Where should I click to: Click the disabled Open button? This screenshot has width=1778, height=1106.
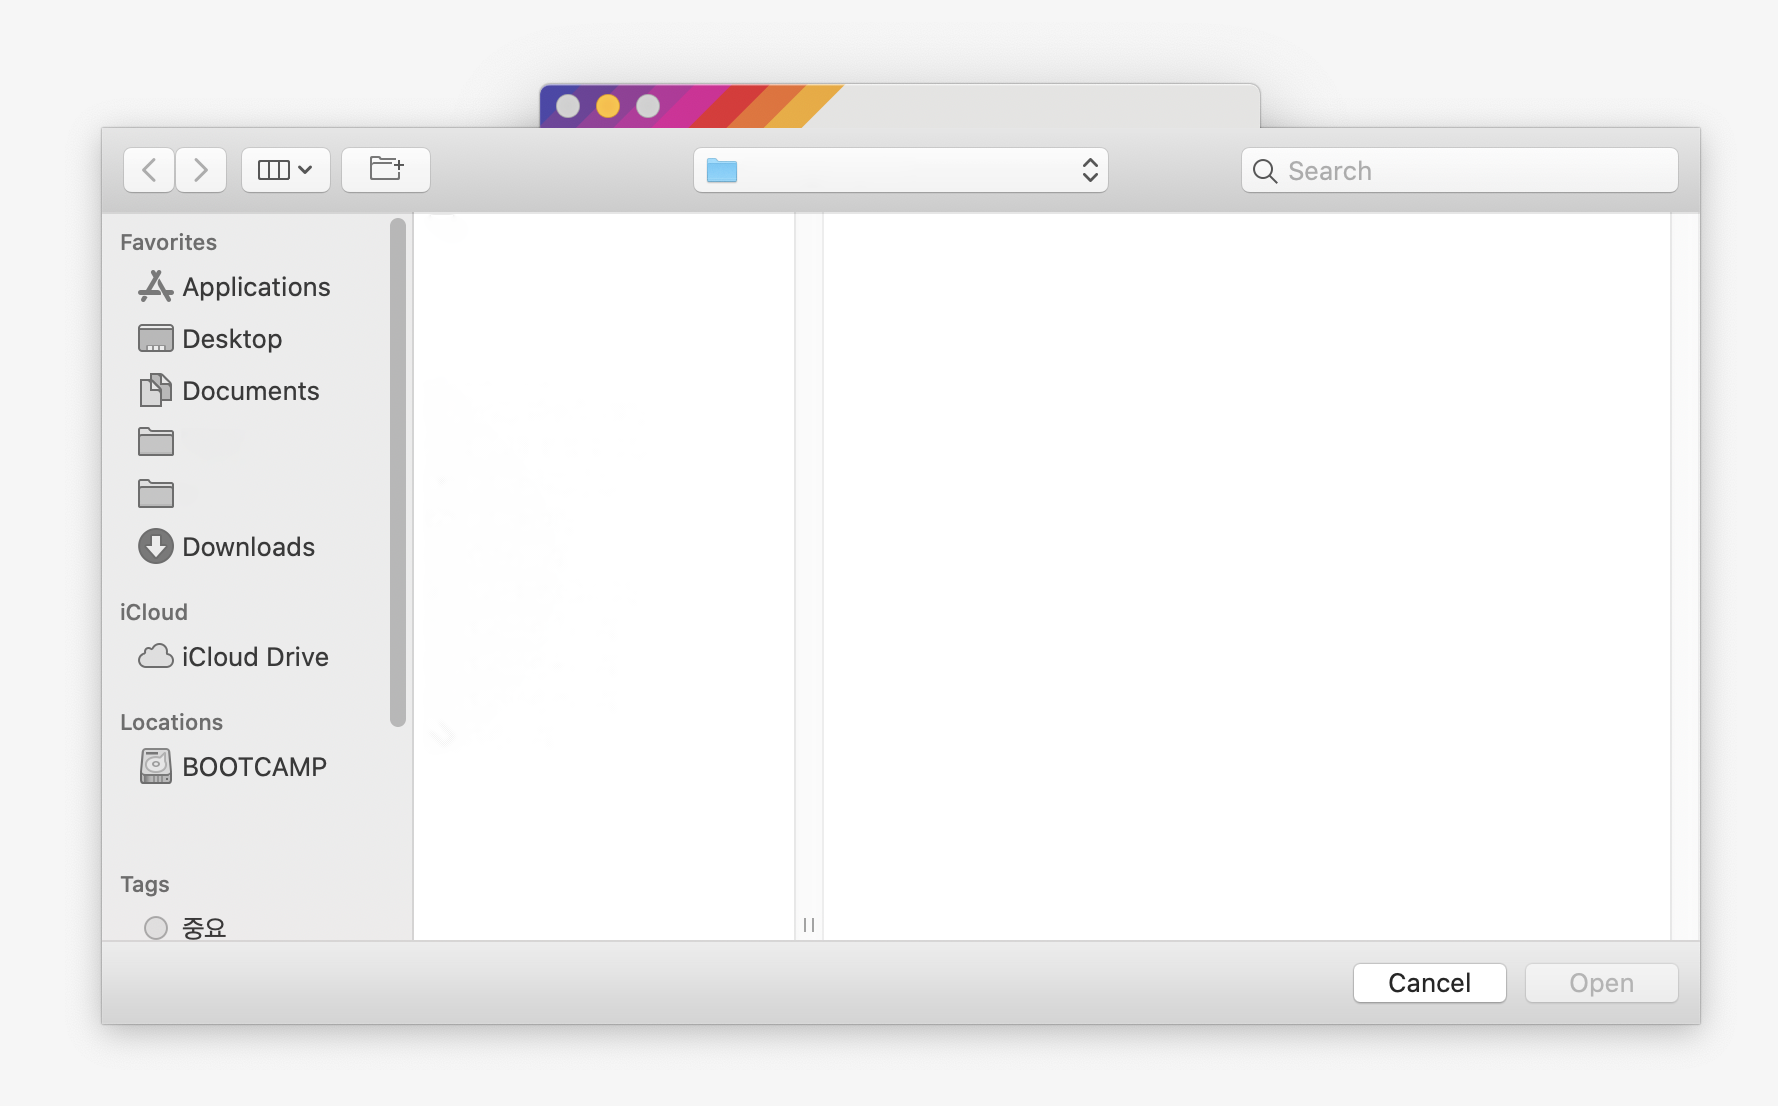pos(1601,983)
